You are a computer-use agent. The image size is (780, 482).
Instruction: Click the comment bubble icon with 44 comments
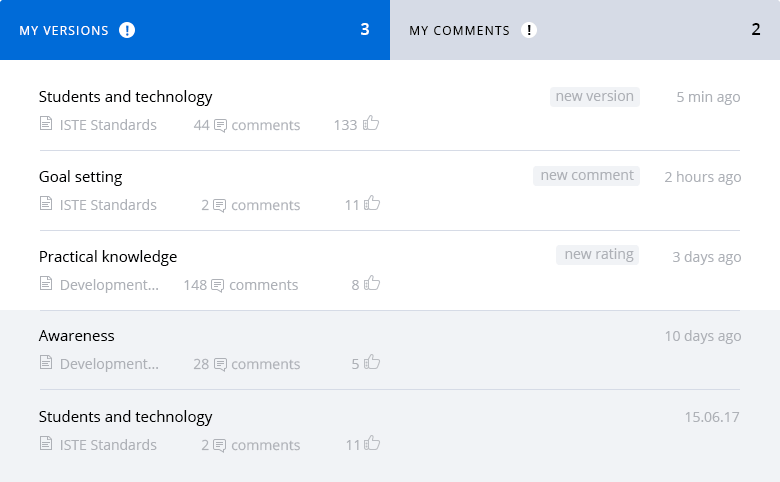(220, 125)
